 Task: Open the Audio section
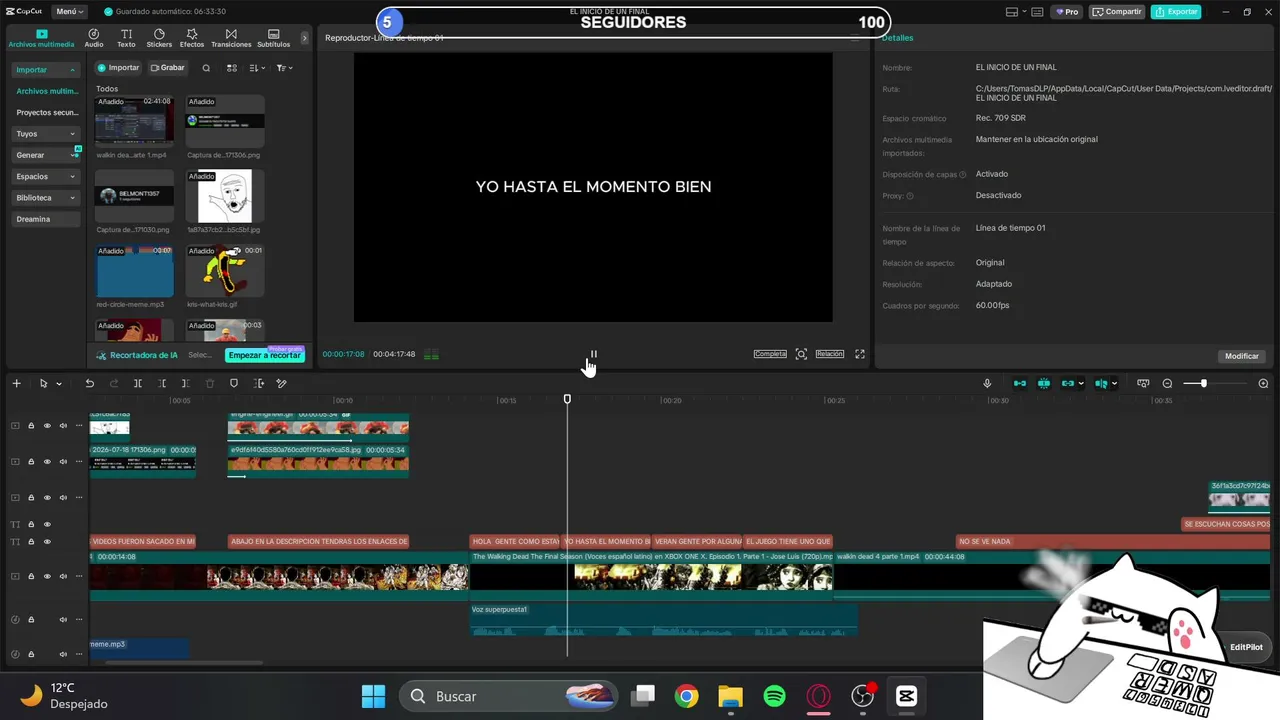[94, 38]
